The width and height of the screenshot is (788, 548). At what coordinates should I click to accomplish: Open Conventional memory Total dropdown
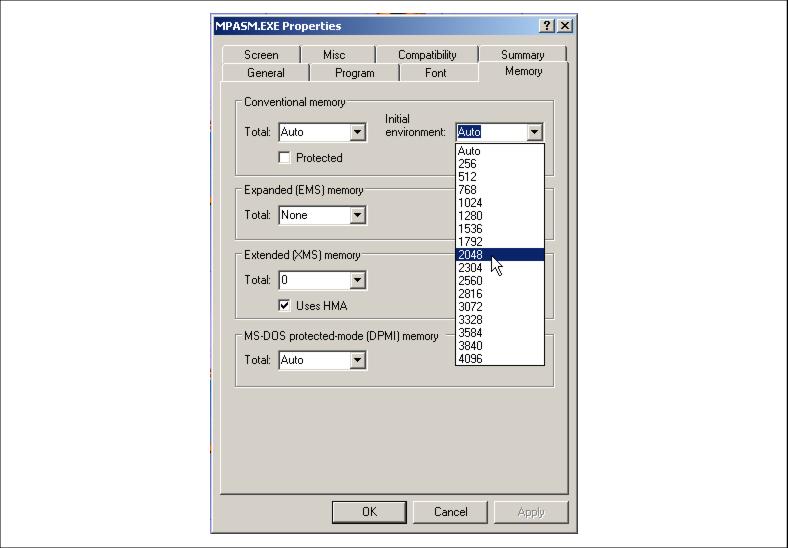pyautogui.click(x=357, y=132)
